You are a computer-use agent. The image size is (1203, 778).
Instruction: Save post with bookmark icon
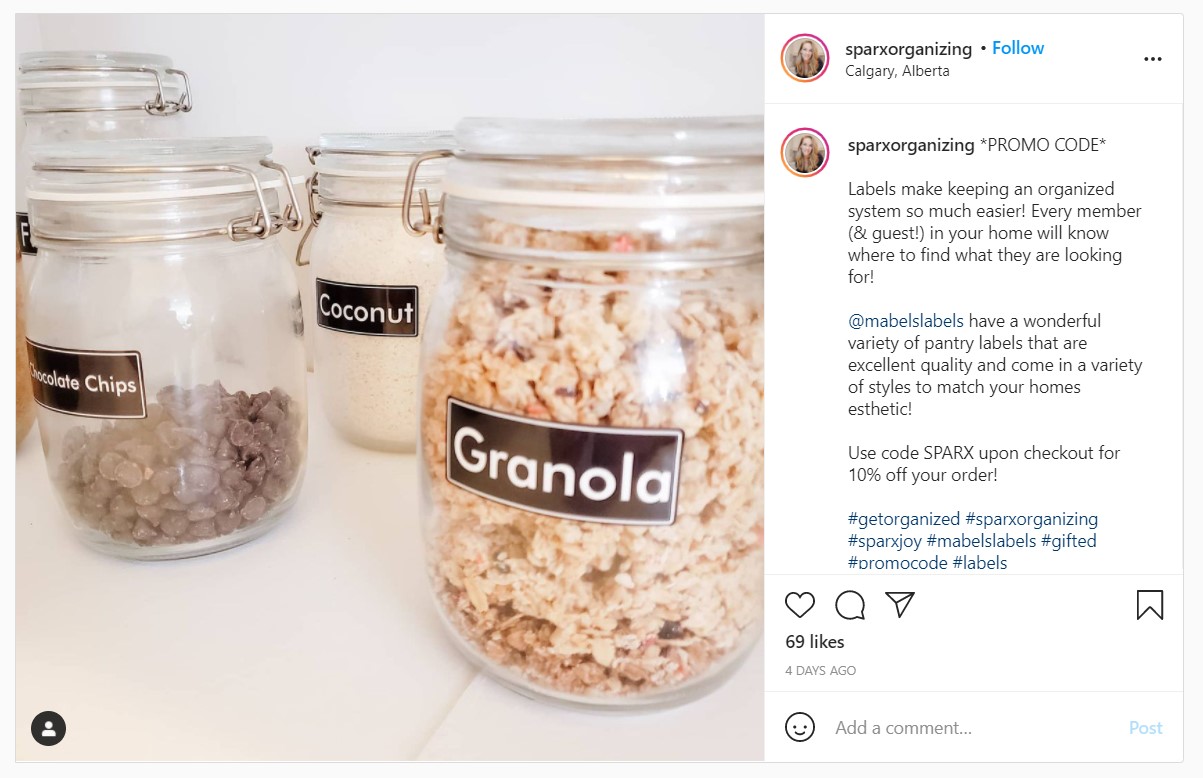[x=1150, y=605]
